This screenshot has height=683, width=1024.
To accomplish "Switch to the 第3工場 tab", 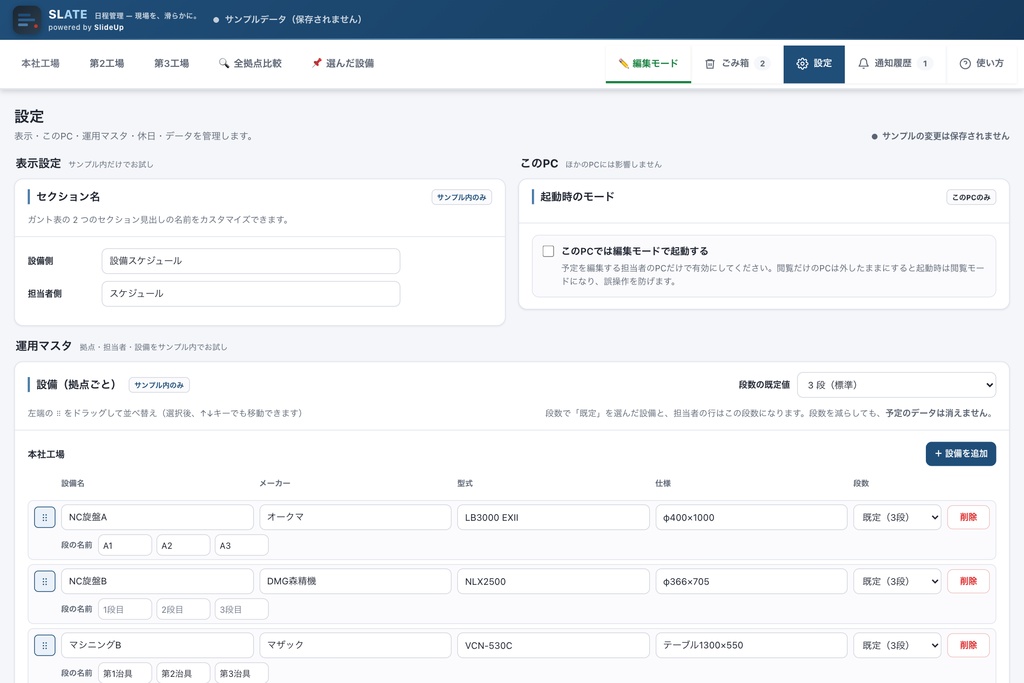I will (x=171, y=63).
